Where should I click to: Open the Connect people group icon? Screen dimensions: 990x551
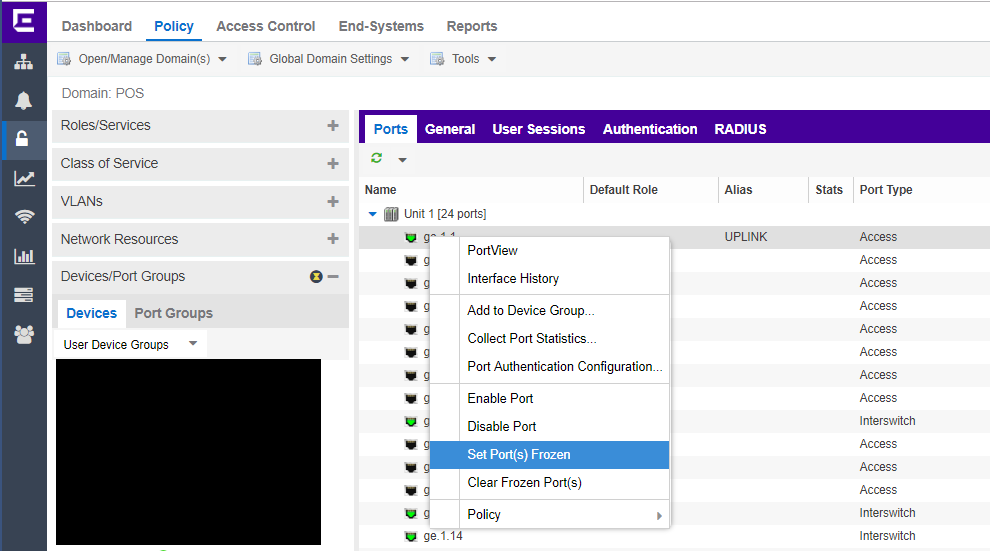(23, 334)
